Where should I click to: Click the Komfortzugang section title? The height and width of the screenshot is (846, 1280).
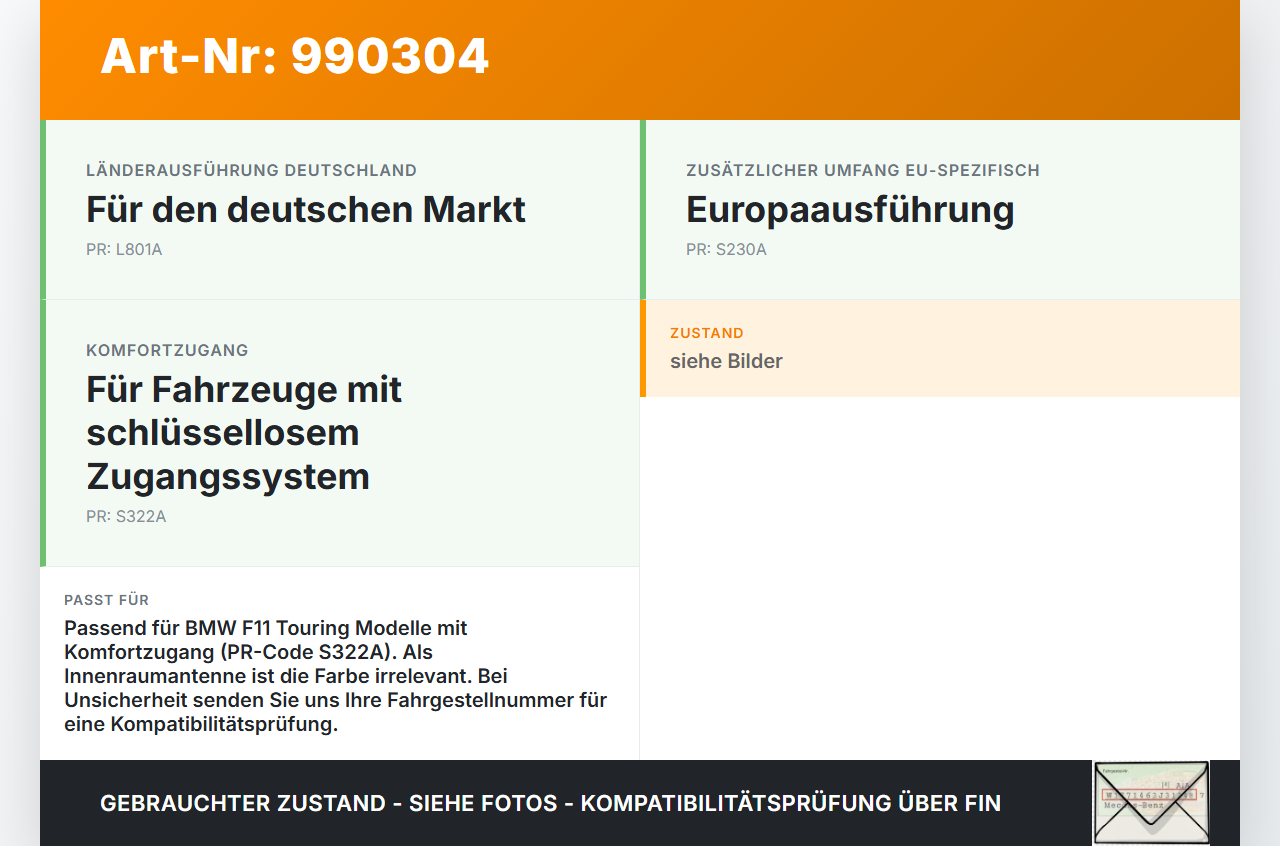point(167,350)
